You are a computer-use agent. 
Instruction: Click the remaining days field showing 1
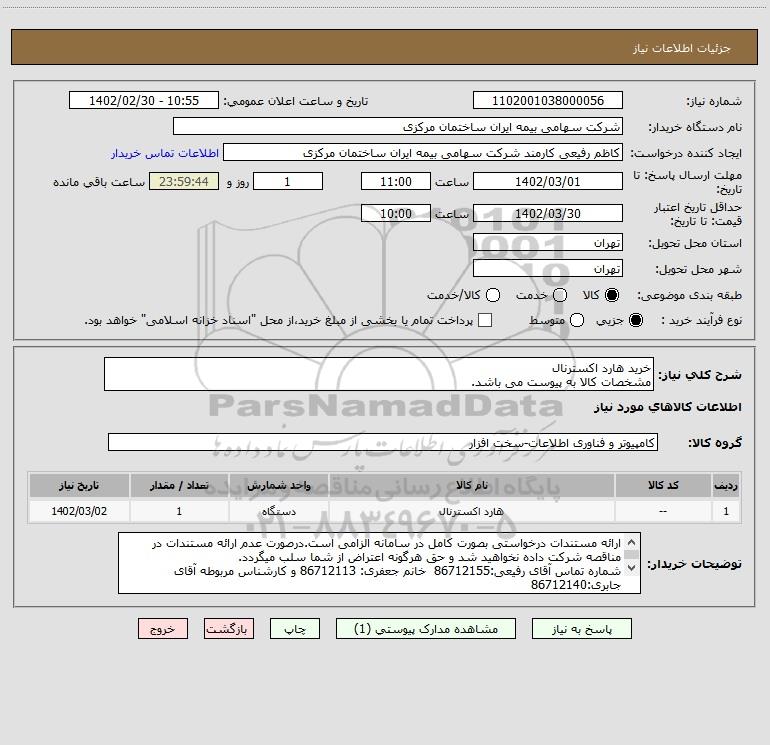pyautogui.click(x=288, y=181)
